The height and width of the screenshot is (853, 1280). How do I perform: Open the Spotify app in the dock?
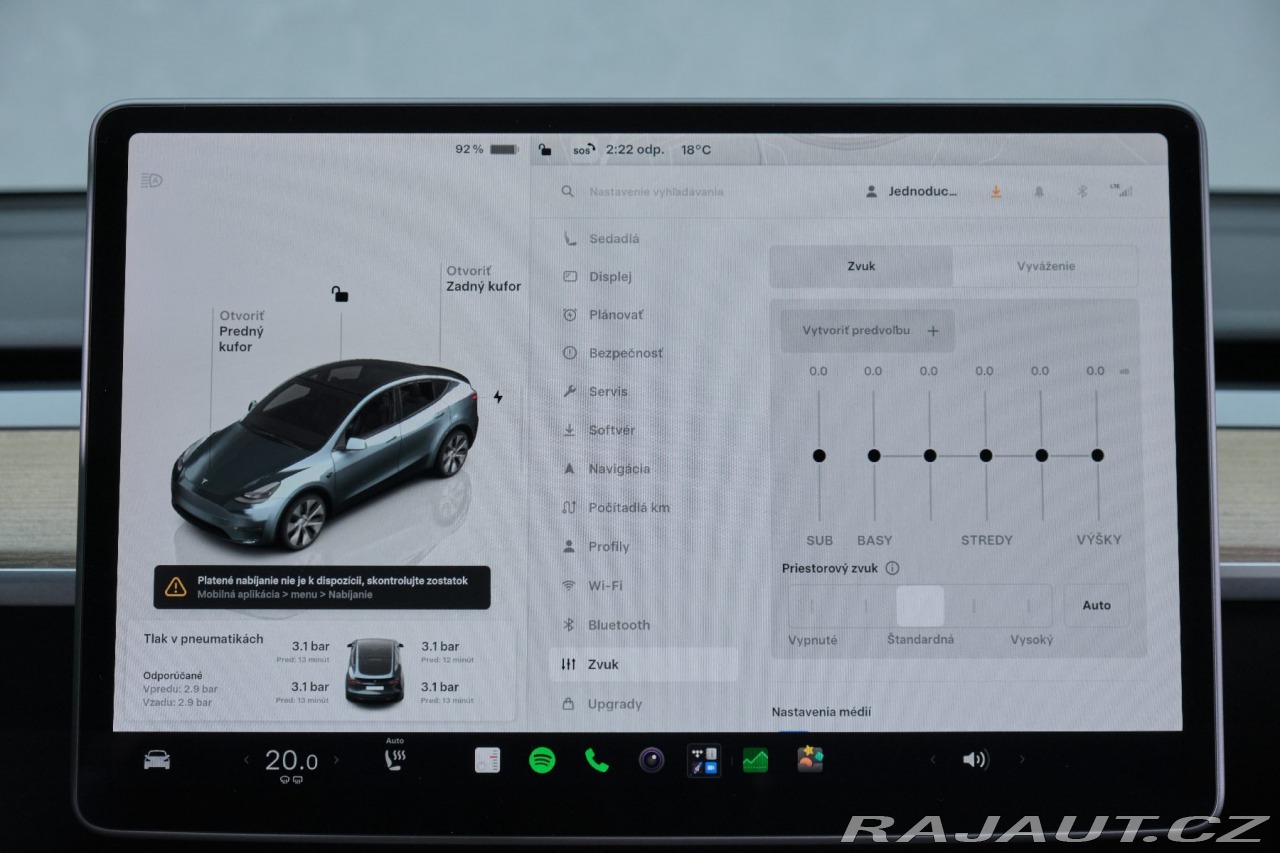pyautogui.click(x=542, y=760)
